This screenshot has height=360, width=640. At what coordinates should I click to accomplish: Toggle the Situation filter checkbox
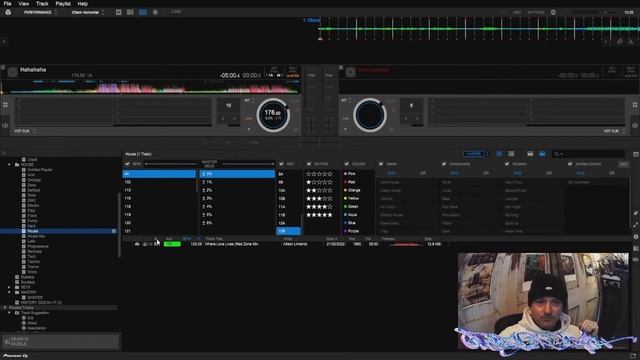pos(507,164)
